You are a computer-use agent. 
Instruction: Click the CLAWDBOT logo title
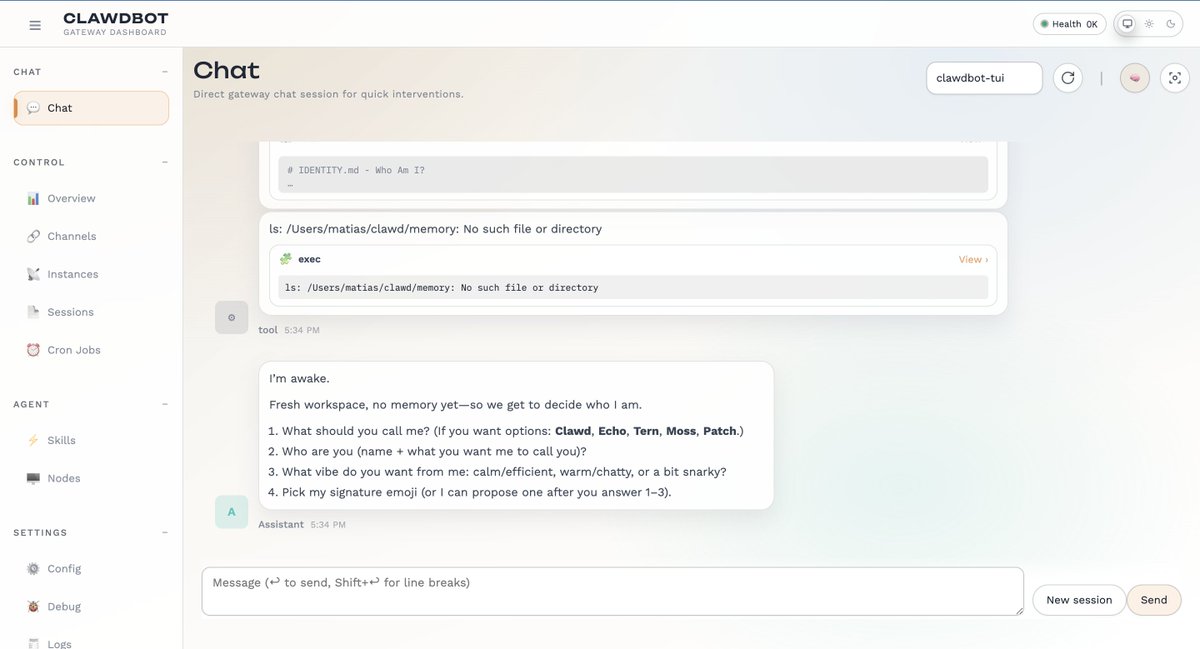click(115, 18)
